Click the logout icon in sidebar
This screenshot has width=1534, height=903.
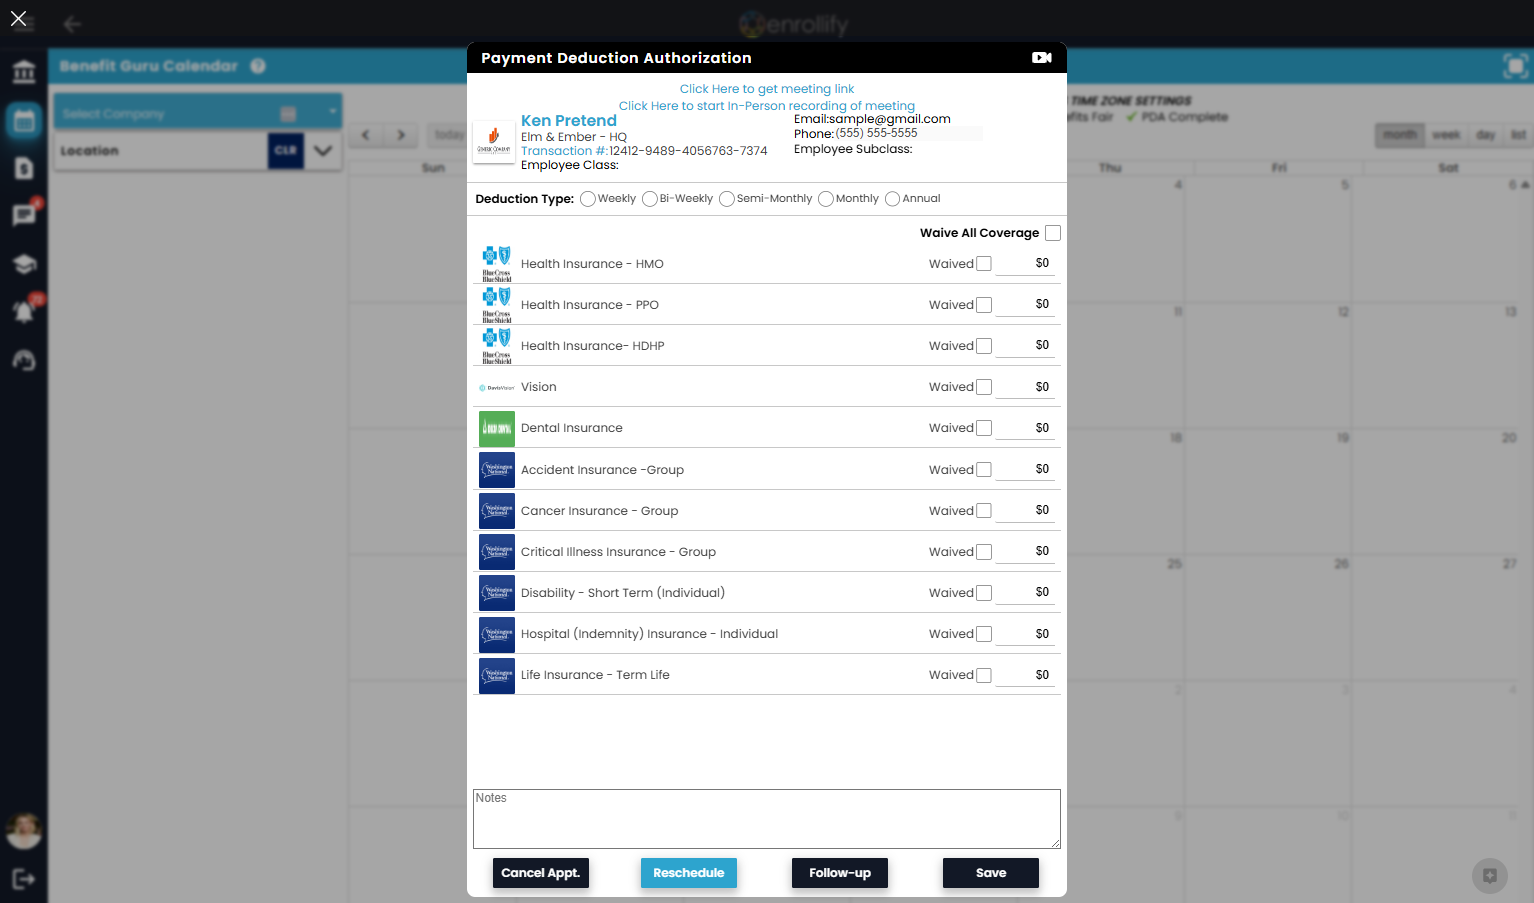pos(24,879)
